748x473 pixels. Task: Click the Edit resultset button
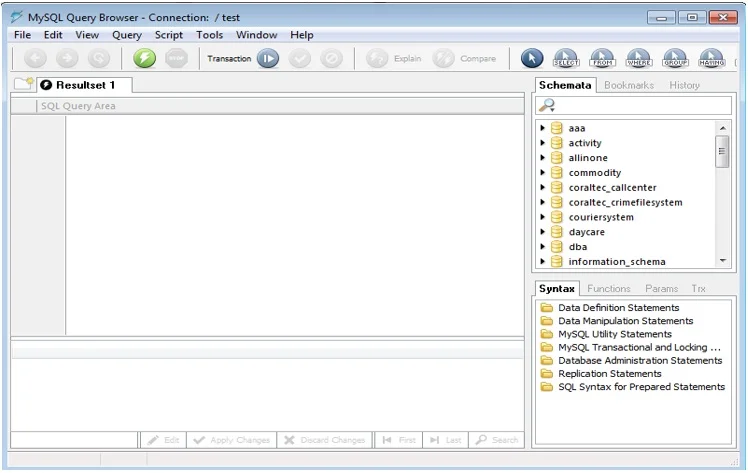point(163,440)
